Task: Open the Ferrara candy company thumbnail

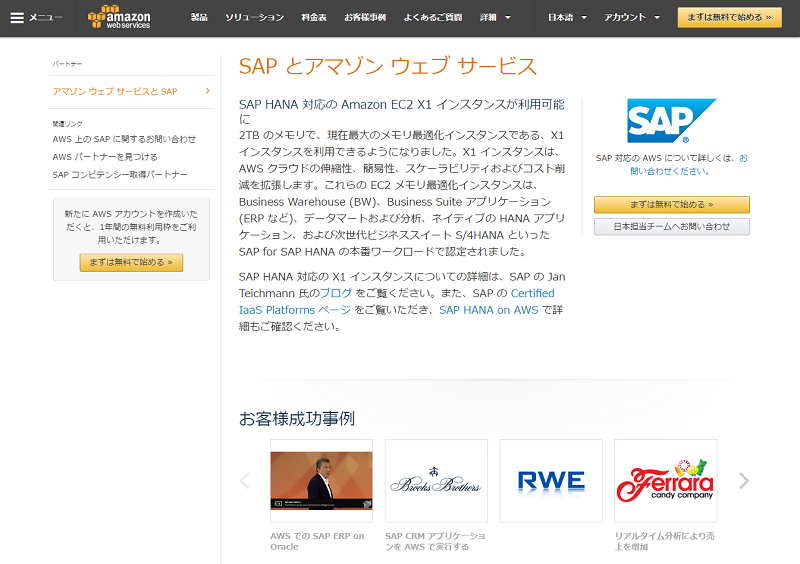Action: coord(666,481)
